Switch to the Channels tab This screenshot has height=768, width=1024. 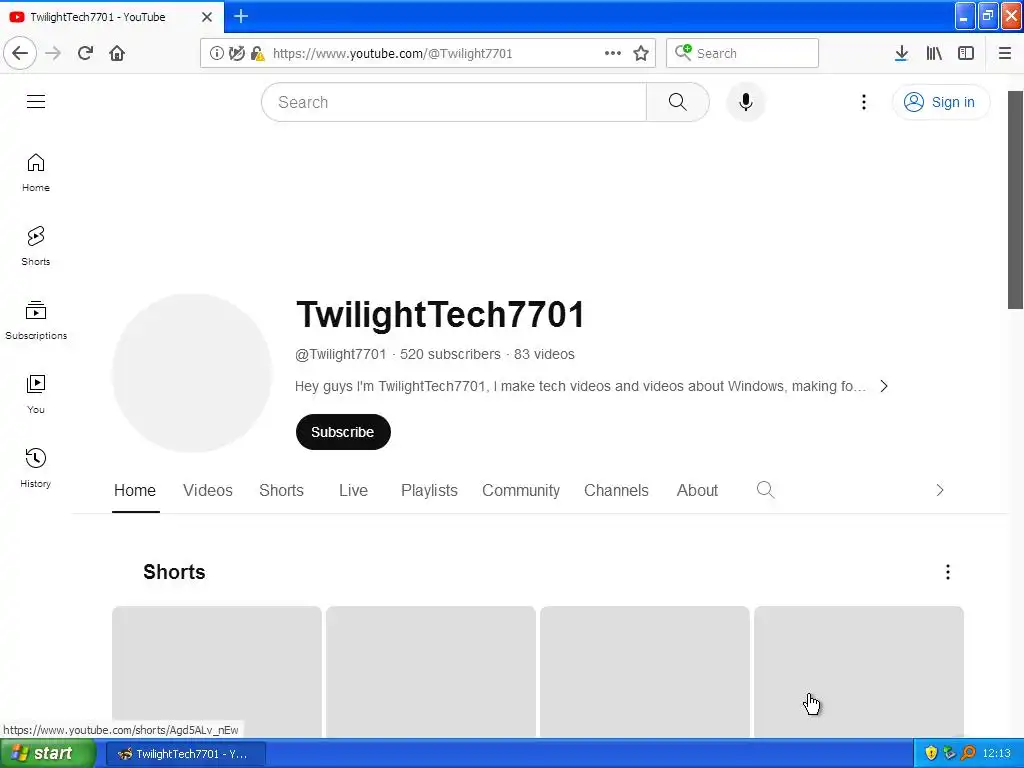616,490
